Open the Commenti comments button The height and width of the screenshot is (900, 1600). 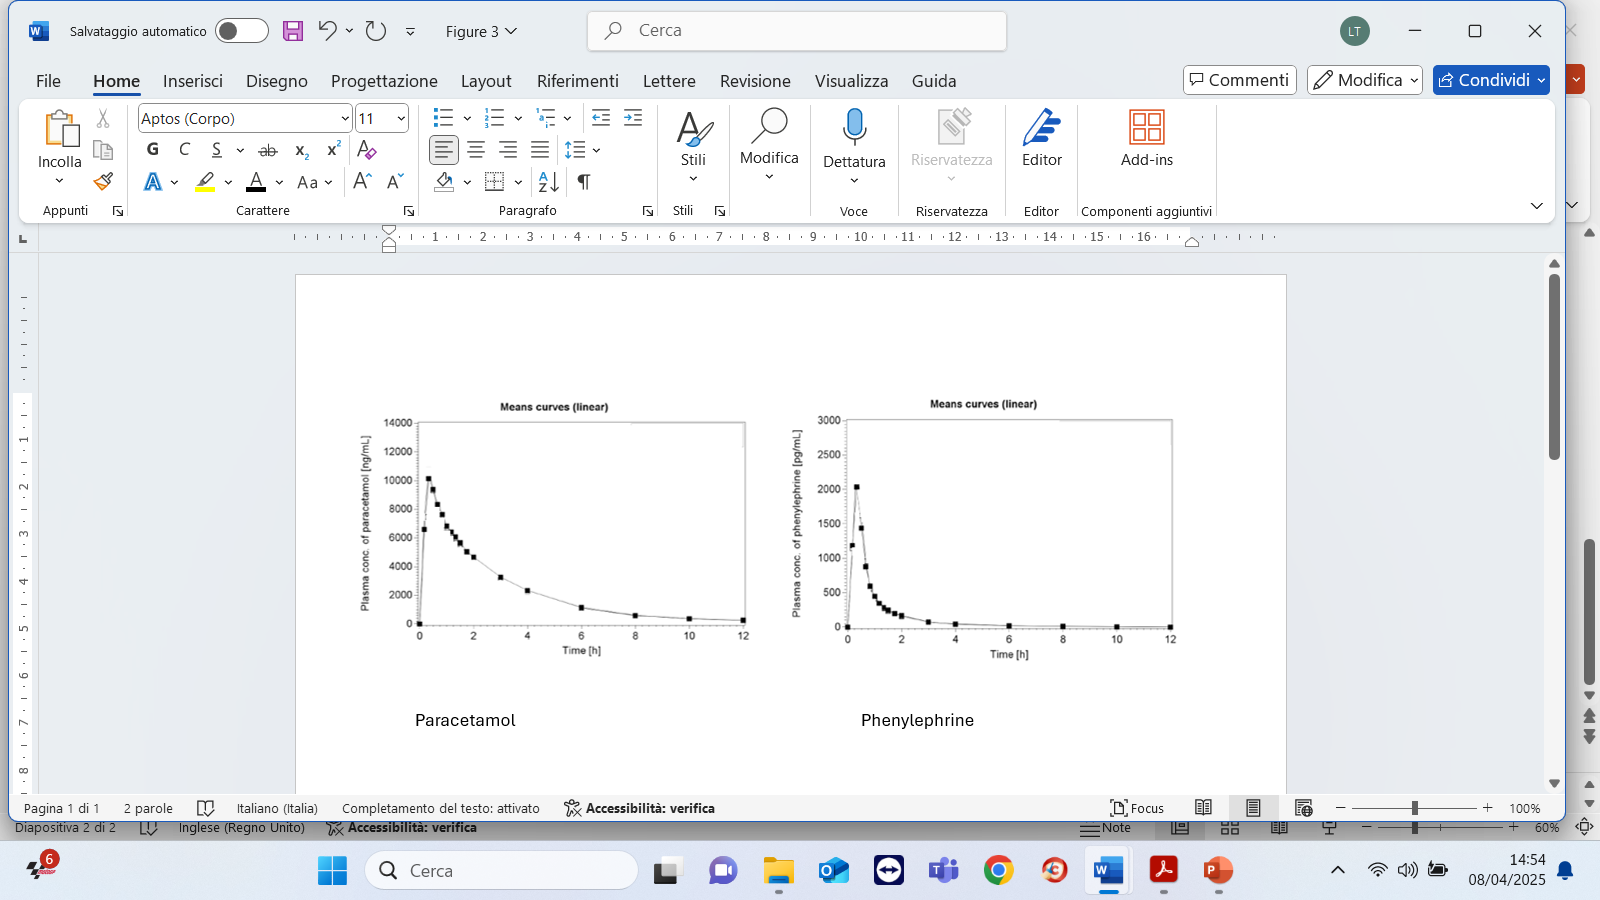1239,80
